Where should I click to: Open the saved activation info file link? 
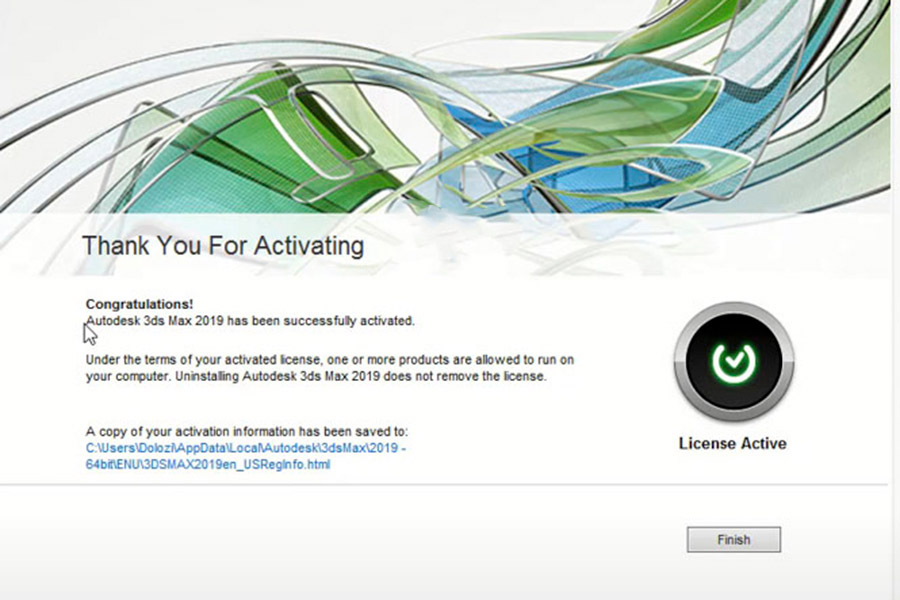[246, 456]
